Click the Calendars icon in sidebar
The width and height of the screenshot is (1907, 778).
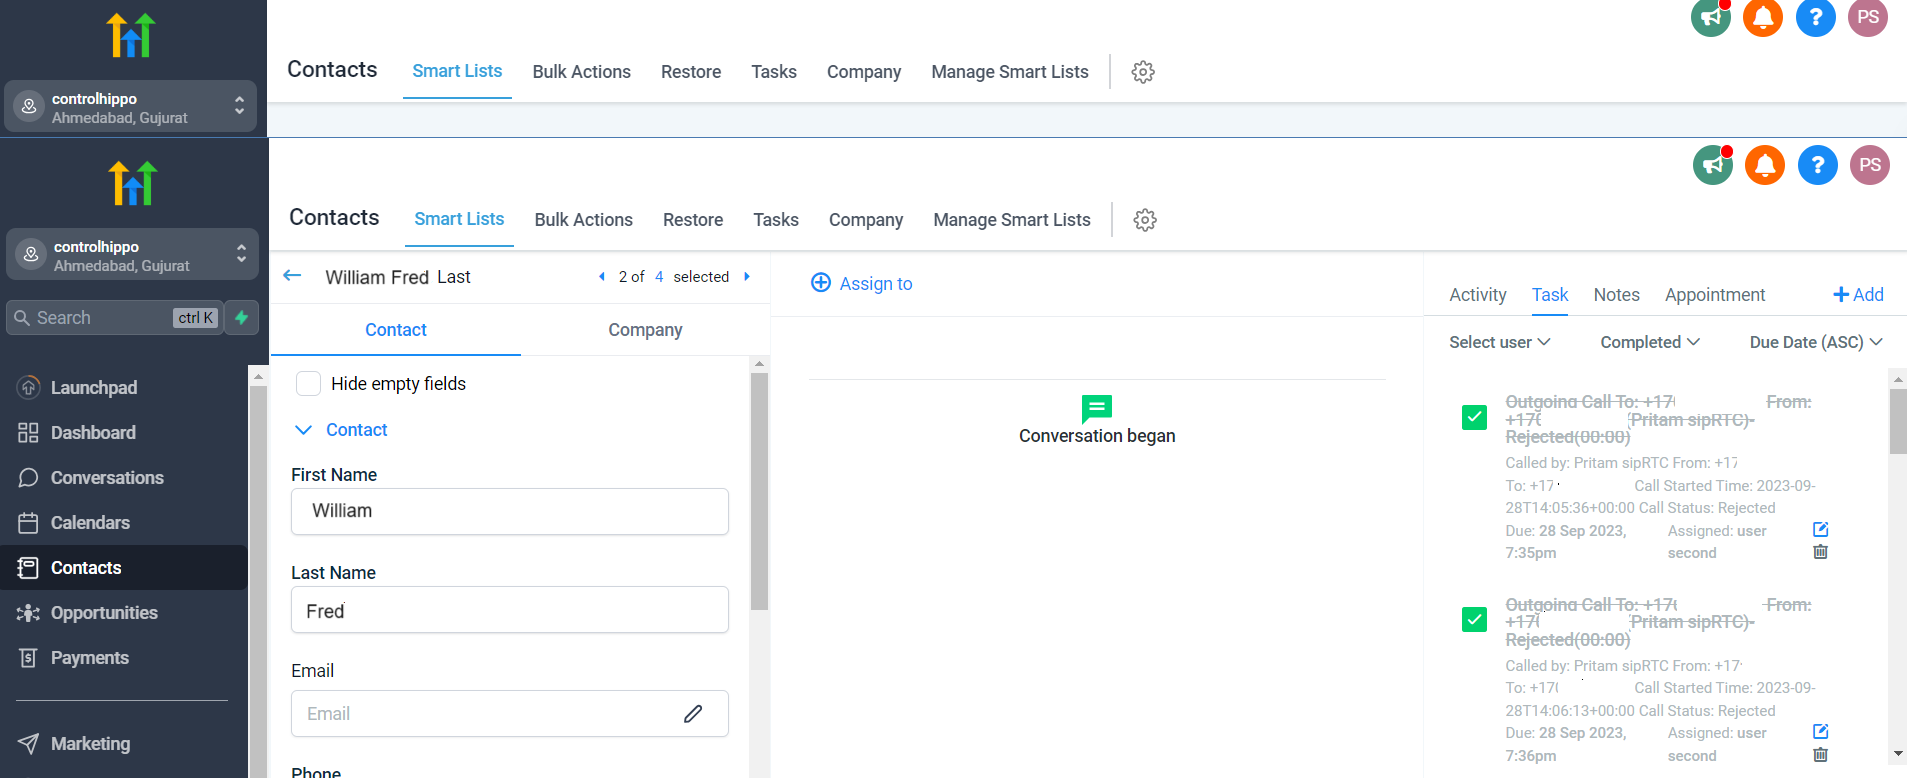click(28, 522)
